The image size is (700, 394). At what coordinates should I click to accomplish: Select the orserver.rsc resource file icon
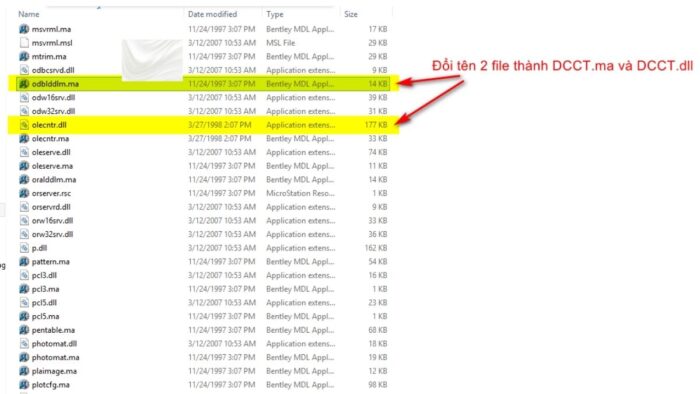point(24,193)
